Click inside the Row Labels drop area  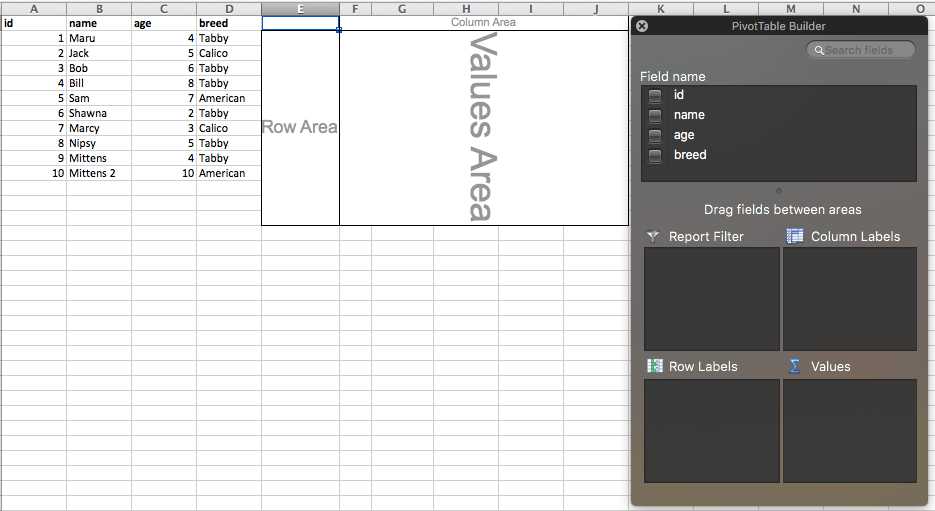click(x=711, y=431)
